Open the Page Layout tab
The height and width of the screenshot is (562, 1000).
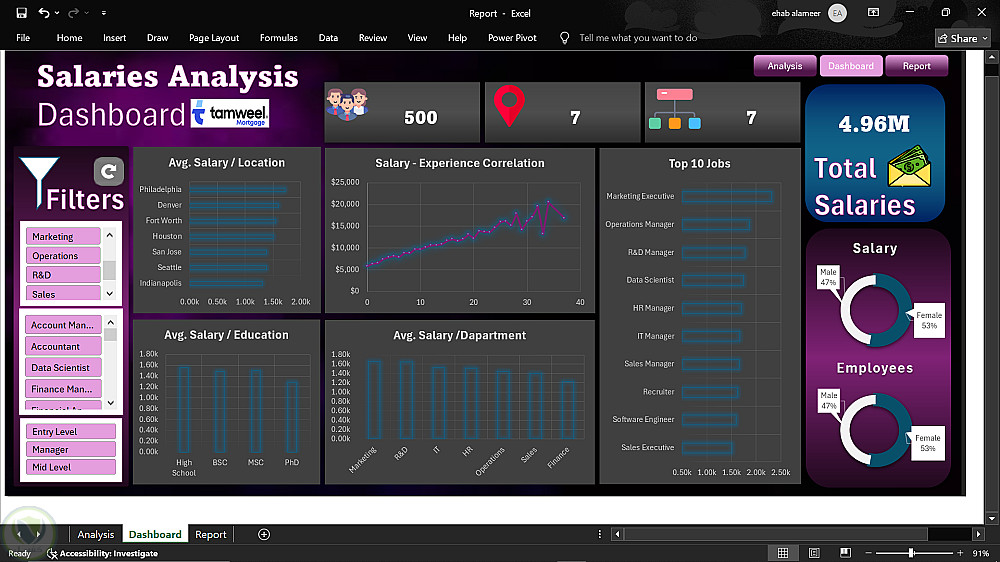pyautogui.click(x=214, y=38)
